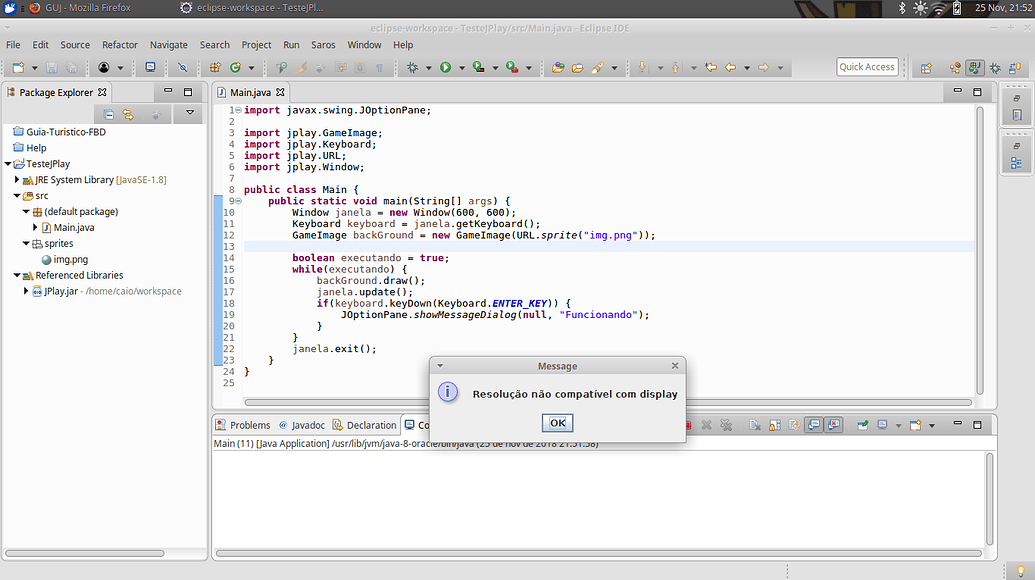Click the editor vertical scrollbar
The height and width of the screenshot is (580, 1035).
(x=979, y=250)
